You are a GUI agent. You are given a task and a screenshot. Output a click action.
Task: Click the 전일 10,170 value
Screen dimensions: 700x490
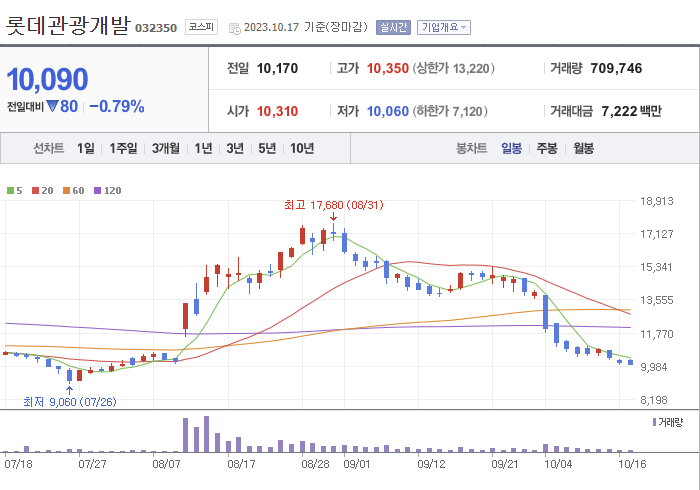[277, 68]
